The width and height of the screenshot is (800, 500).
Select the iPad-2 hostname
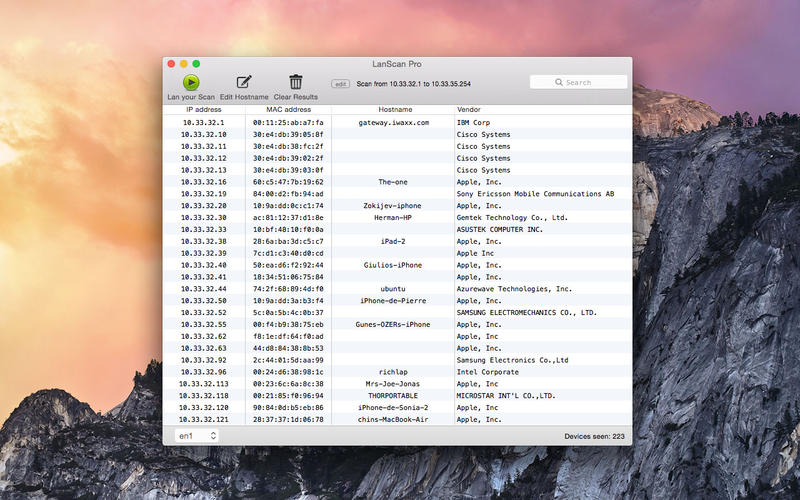point(393,241)
